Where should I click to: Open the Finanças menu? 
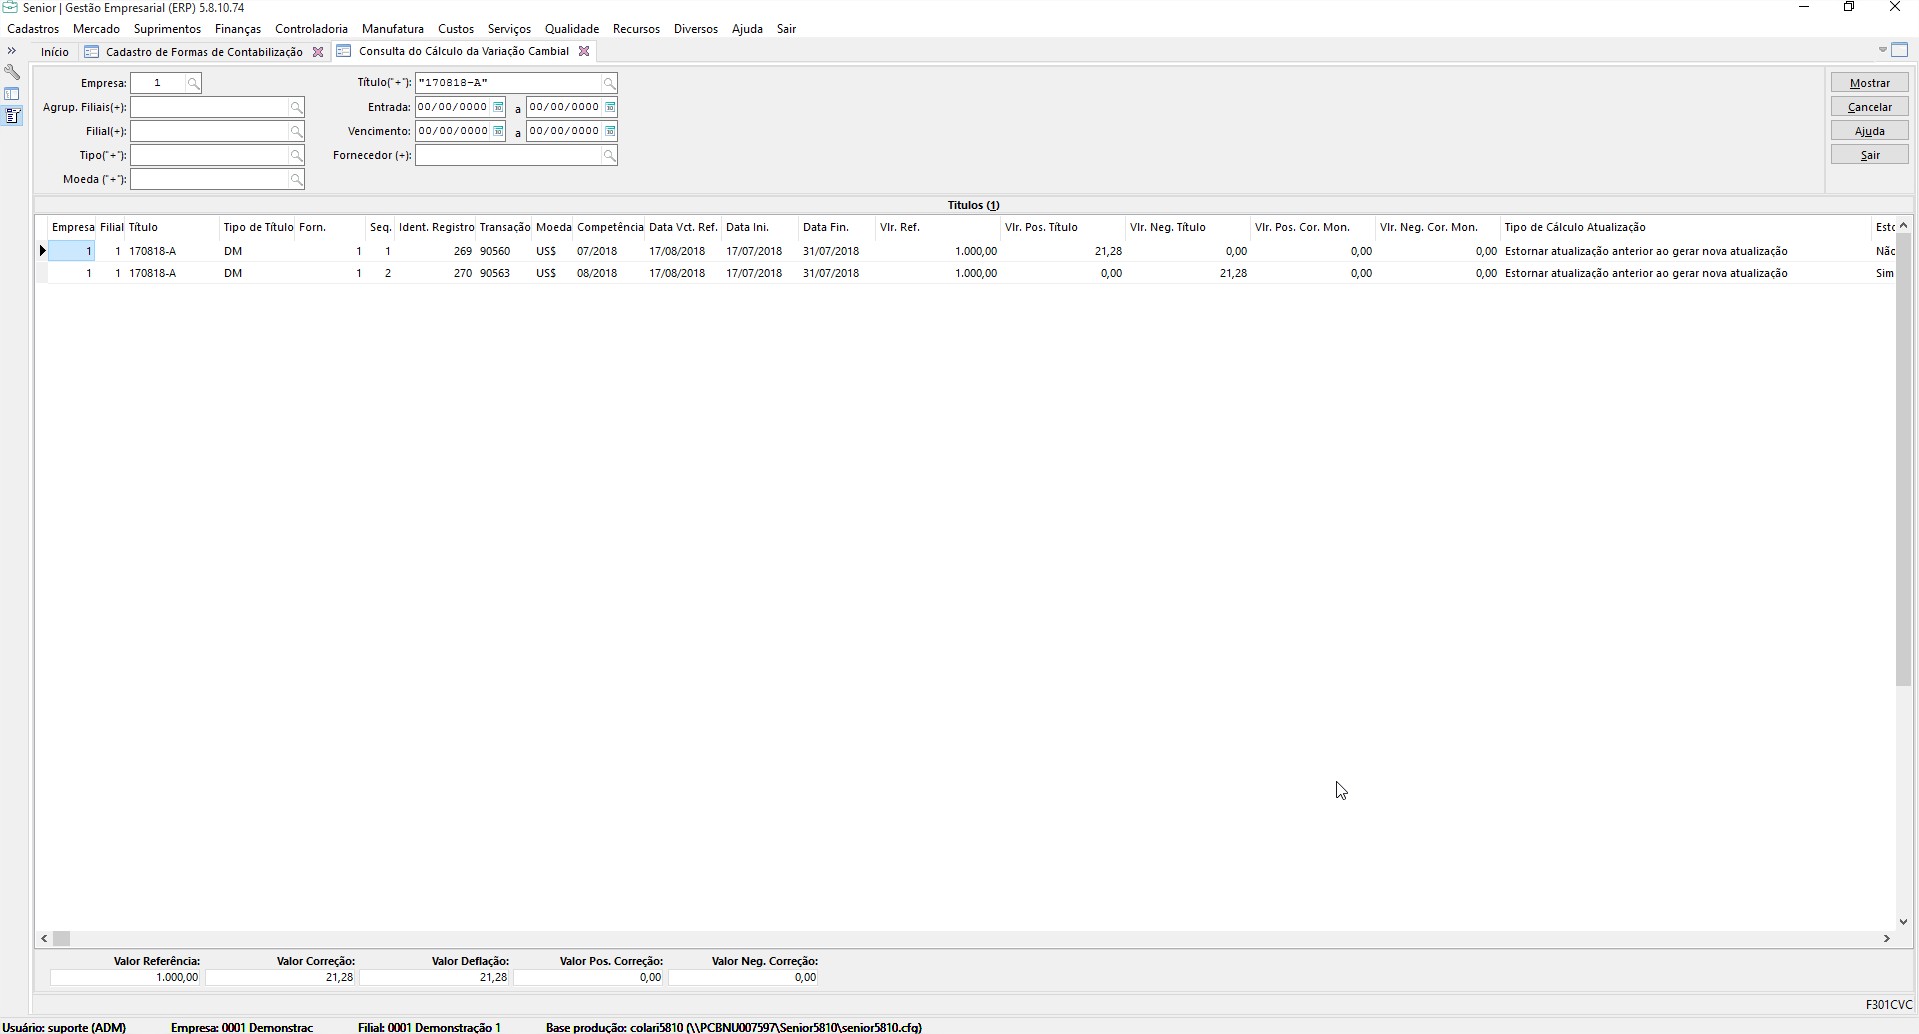tap(237, 29)
